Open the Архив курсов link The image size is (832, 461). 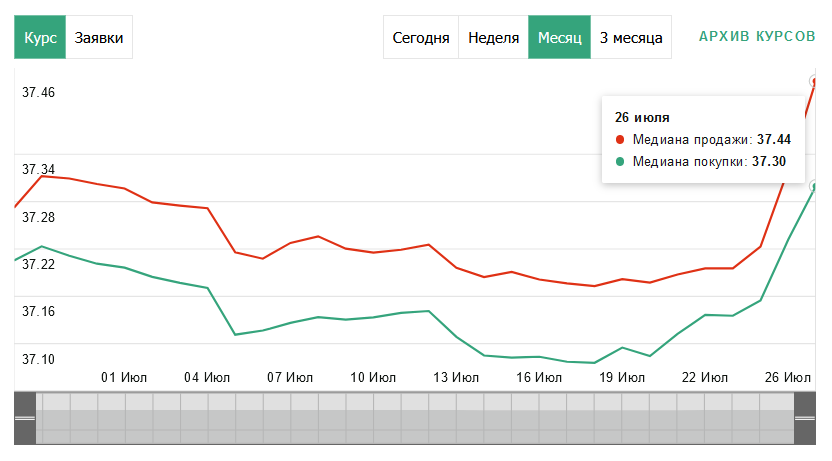(756, 37)
